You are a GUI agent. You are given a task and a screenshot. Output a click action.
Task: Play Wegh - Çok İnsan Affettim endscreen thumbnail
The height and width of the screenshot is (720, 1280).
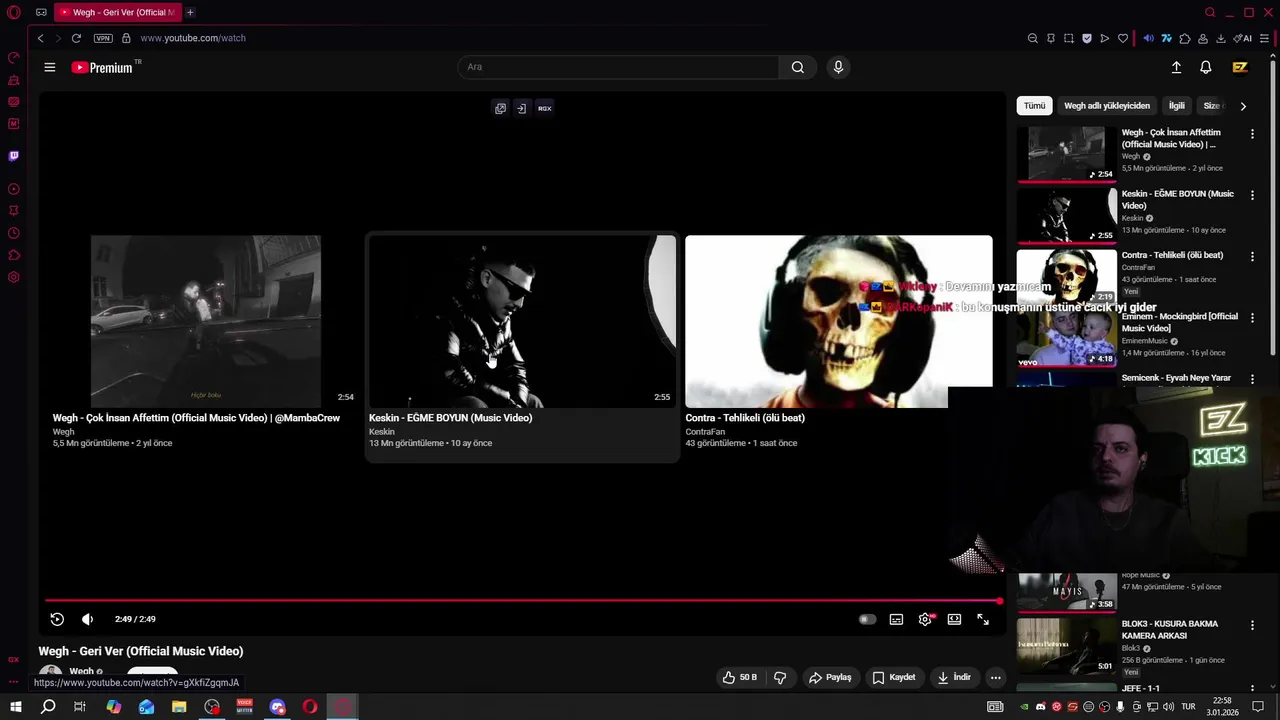206,321
